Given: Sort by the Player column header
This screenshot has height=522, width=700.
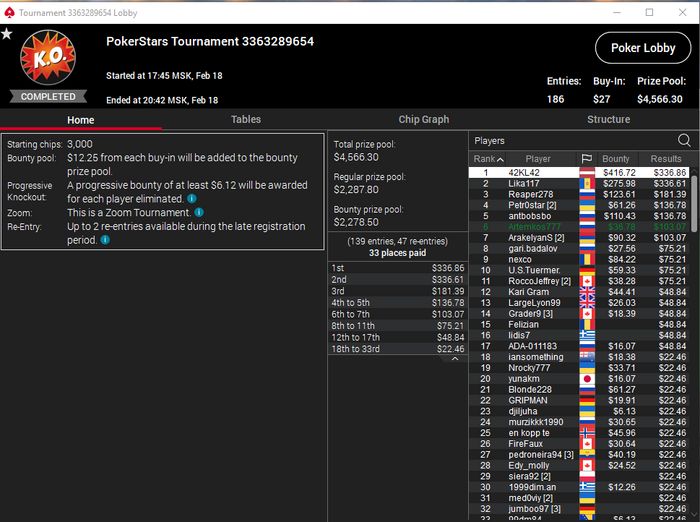Looking at the screenshot, I should [538, 159].
